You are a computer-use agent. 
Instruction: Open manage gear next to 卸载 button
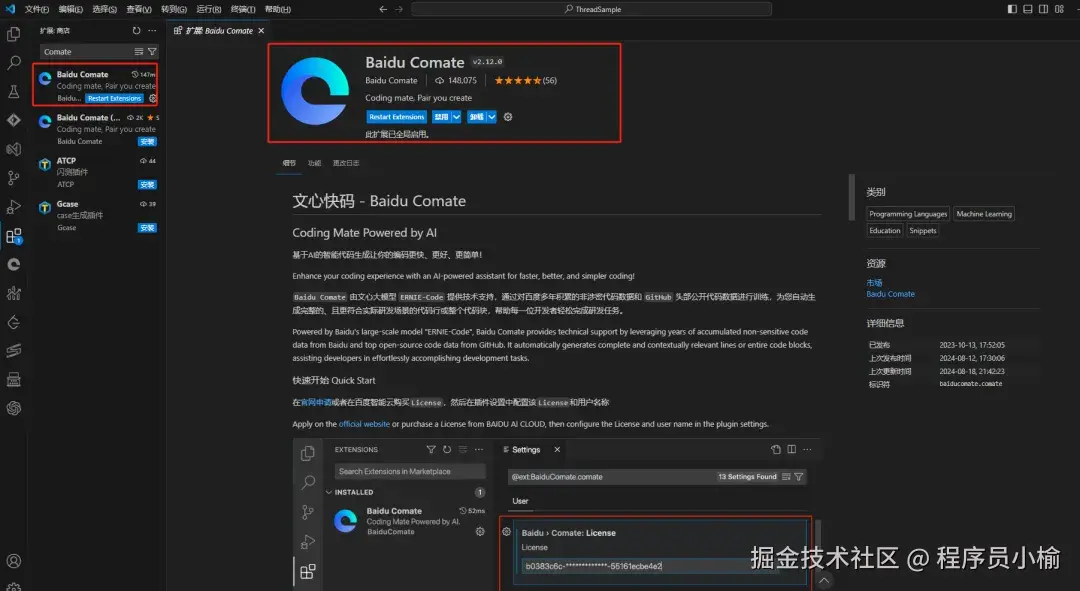[x=508, y=117]
